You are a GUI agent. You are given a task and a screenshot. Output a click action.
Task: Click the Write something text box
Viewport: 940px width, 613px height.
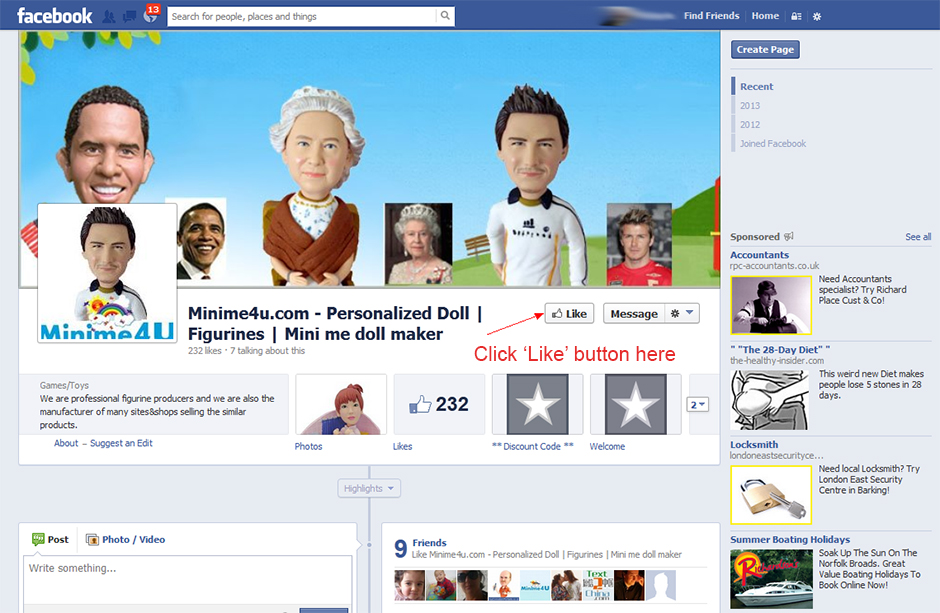click(x=188, y=579)
